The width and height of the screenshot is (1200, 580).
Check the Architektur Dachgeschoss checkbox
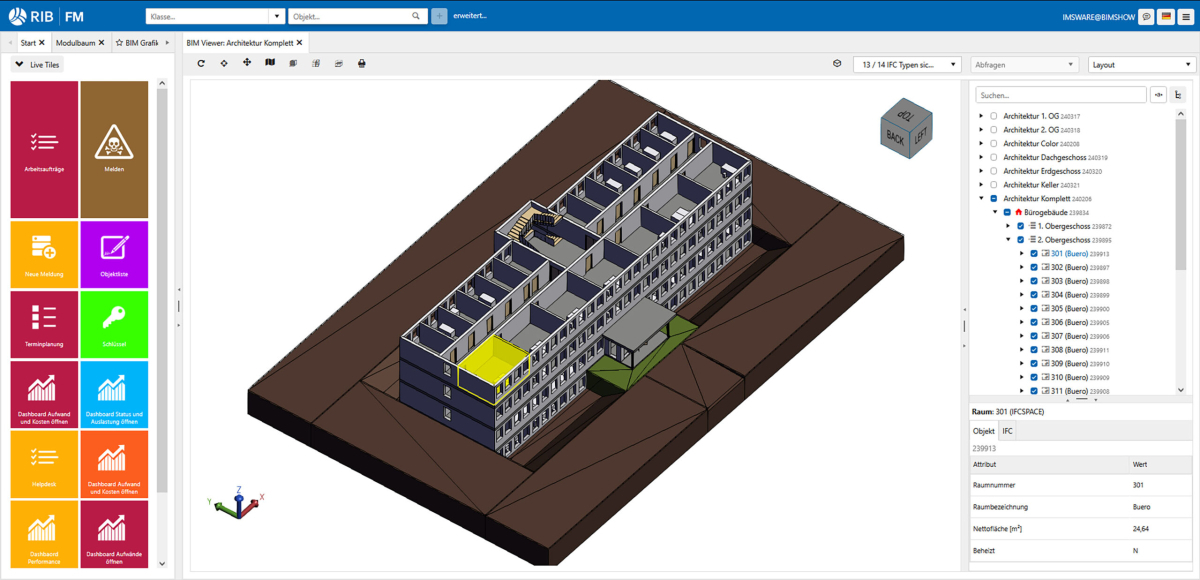click(x=993, y=157)
